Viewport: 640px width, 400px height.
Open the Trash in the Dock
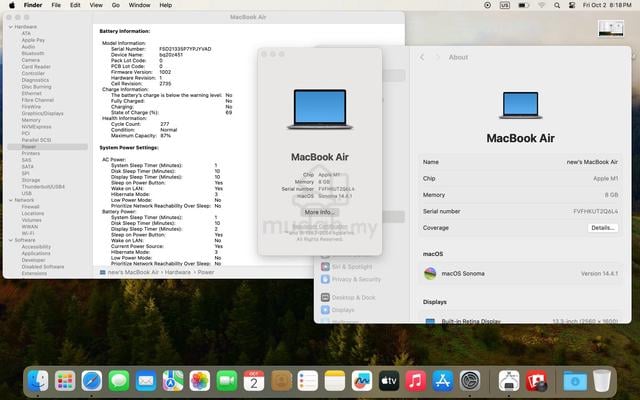click(602, 381)
